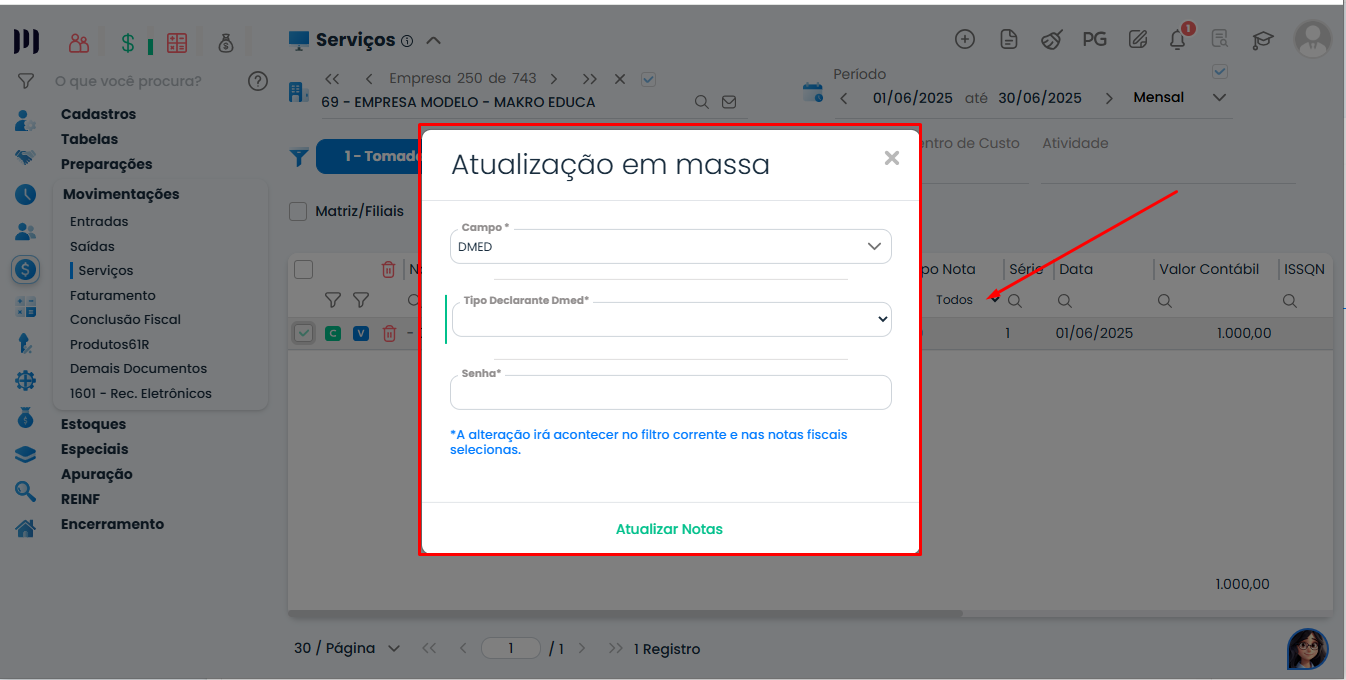Click the X to clear company selection
Image resolution: width=1346 pixels, height=680 pixels.
click(x=620, y=79)
